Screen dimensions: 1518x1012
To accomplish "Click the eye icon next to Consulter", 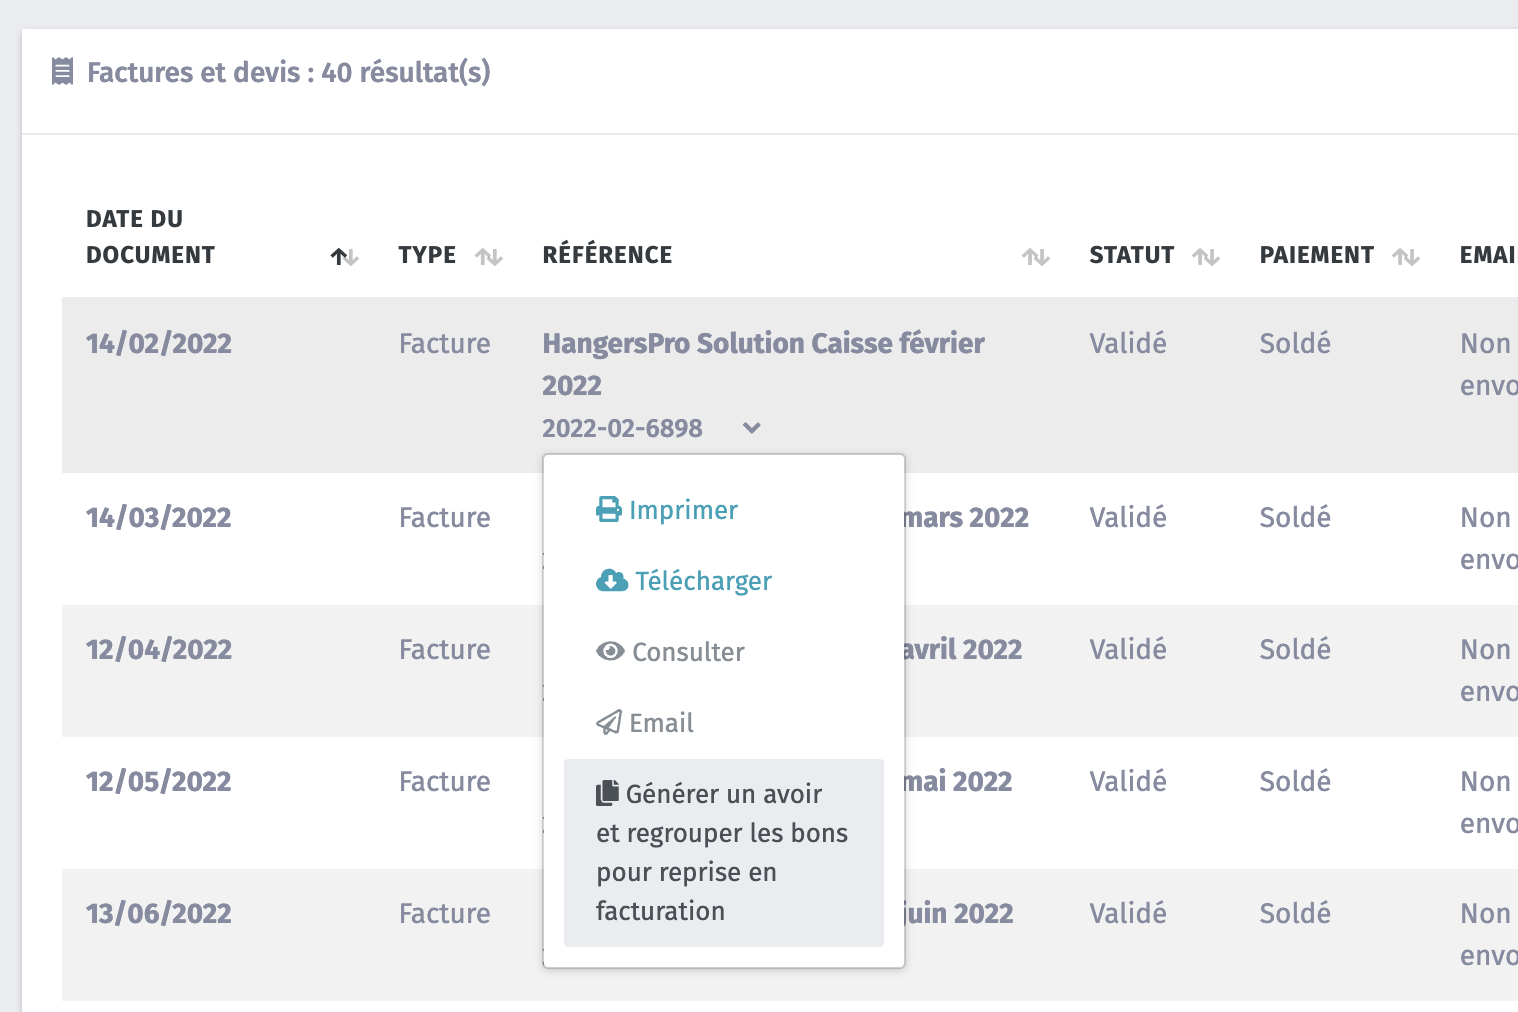I will pos(609,652).
